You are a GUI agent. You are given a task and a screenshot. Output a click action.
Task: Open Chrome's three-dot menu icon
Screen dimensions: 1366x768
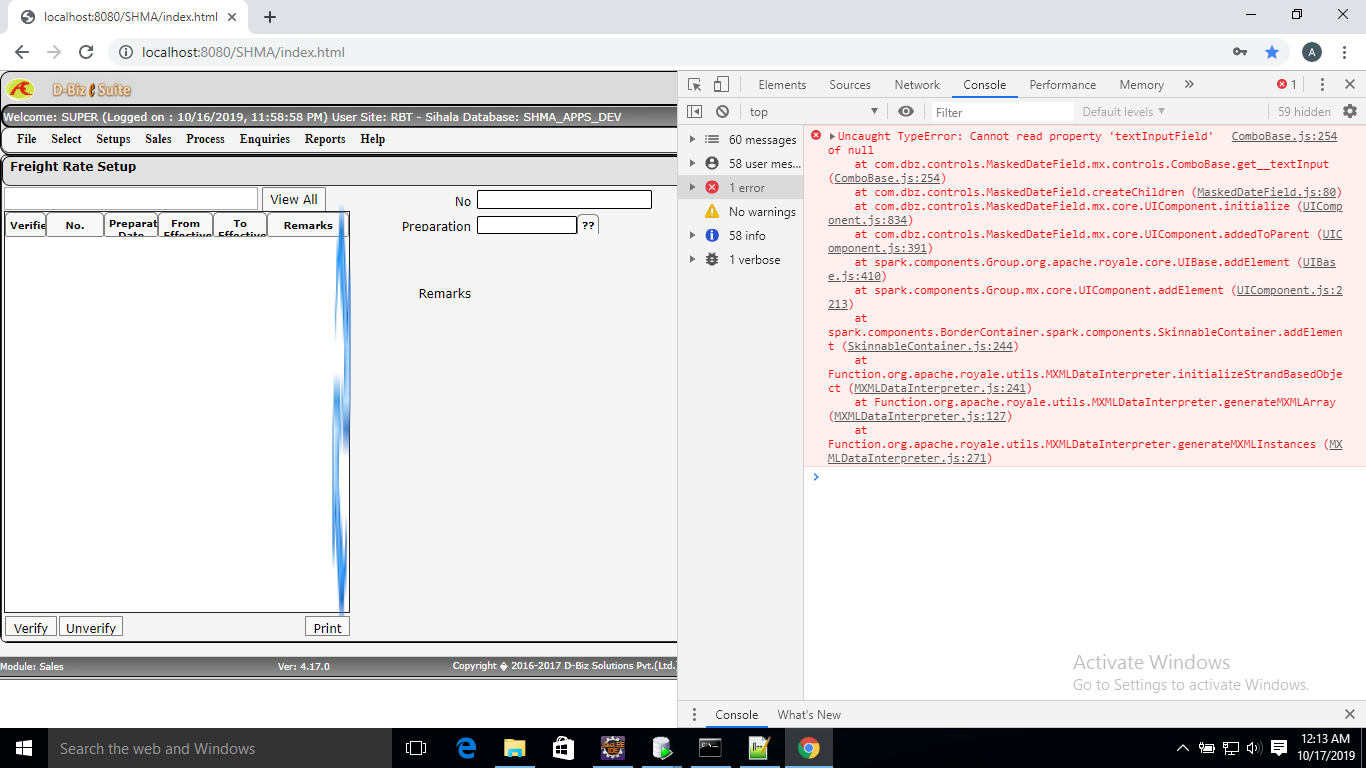click(1344, 52)
